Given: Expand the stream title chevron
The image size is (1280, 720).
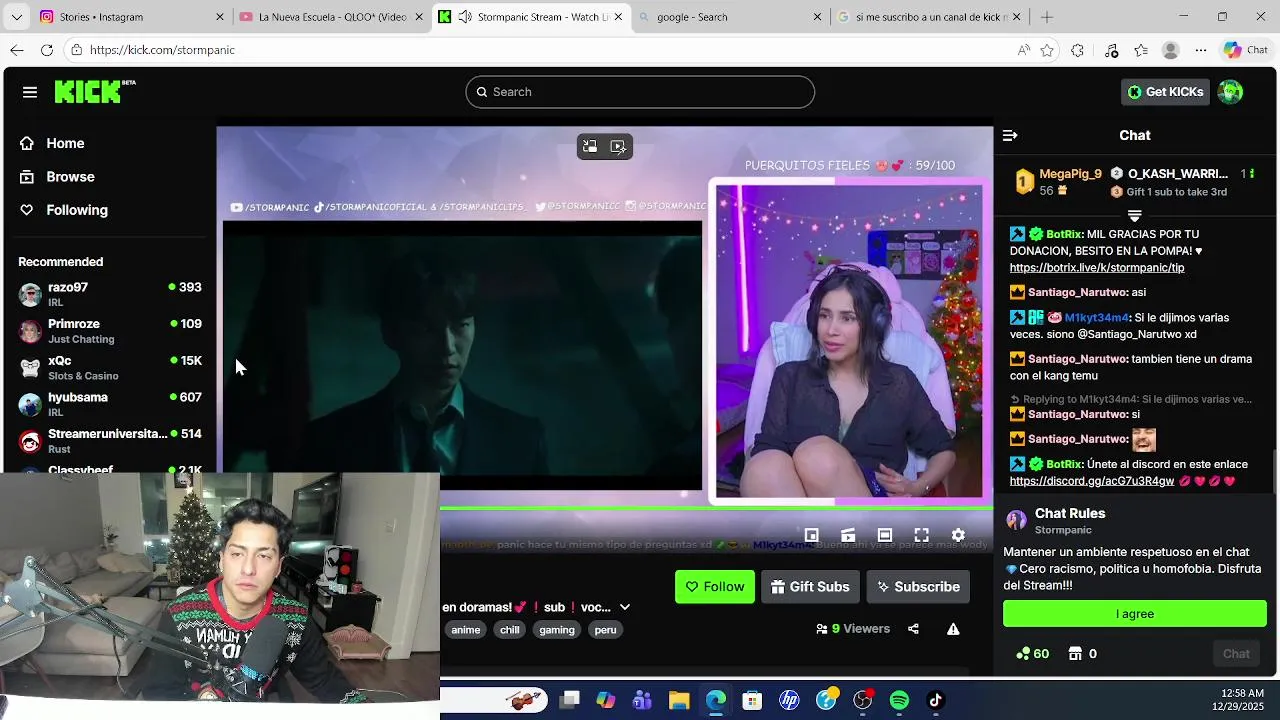Looking at the screenshot, I should (625, 607).
